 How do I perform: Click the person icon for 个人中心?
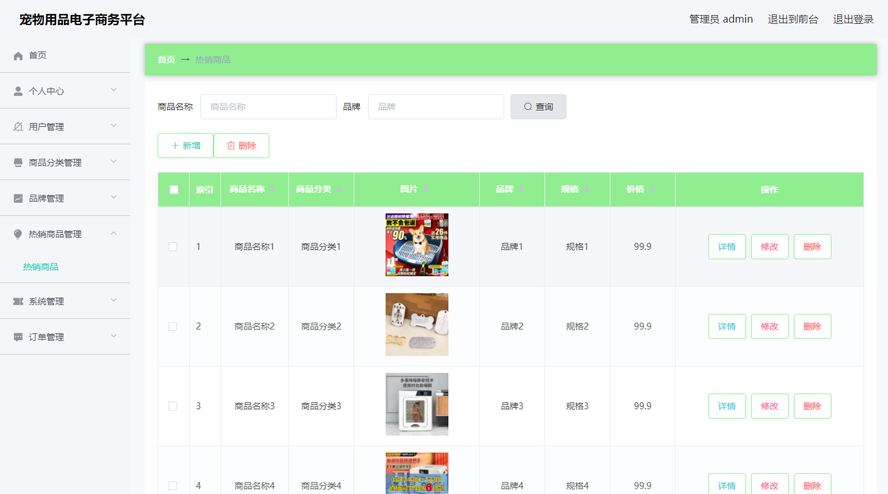pyautogui.click(x=18, y=91)
